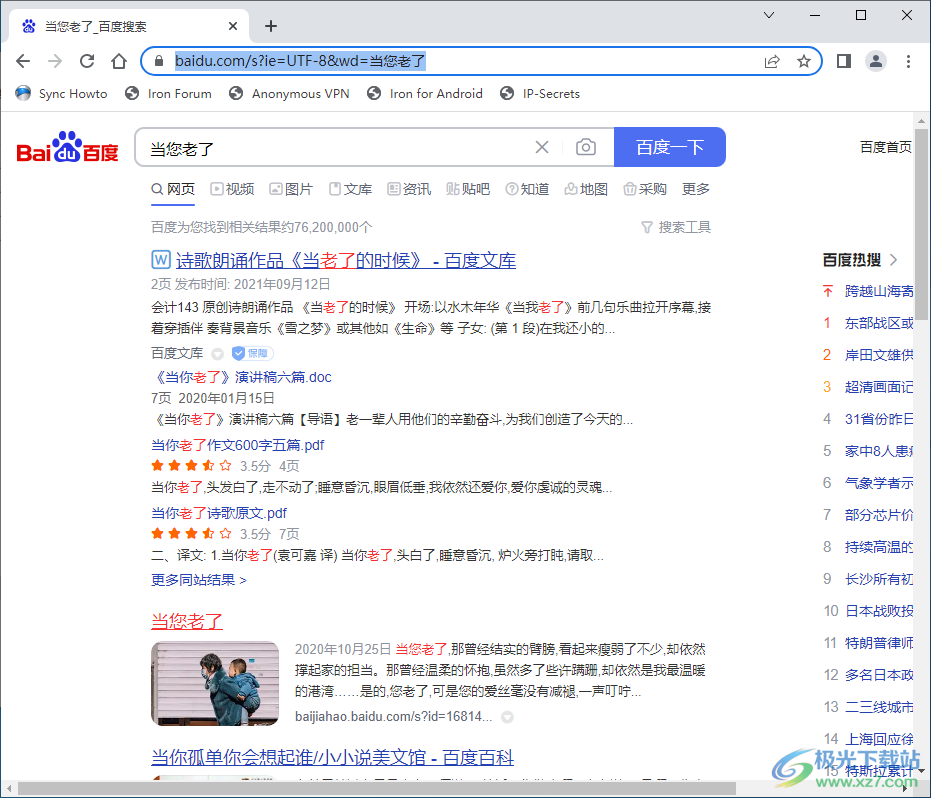This screenshot has height=798, width=931.
Task: Open hot search item 日本战败
Action: pos(879,611)
